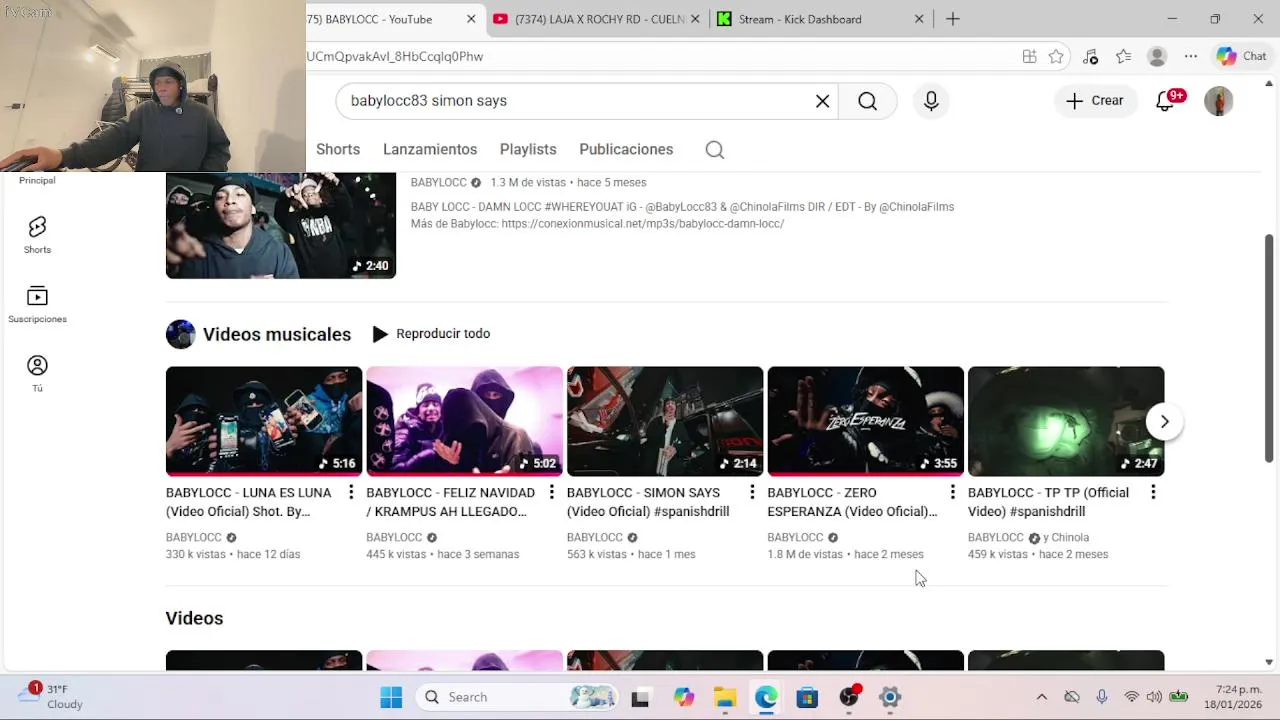Open the Shorts channel tab

(x=338, y=150)
